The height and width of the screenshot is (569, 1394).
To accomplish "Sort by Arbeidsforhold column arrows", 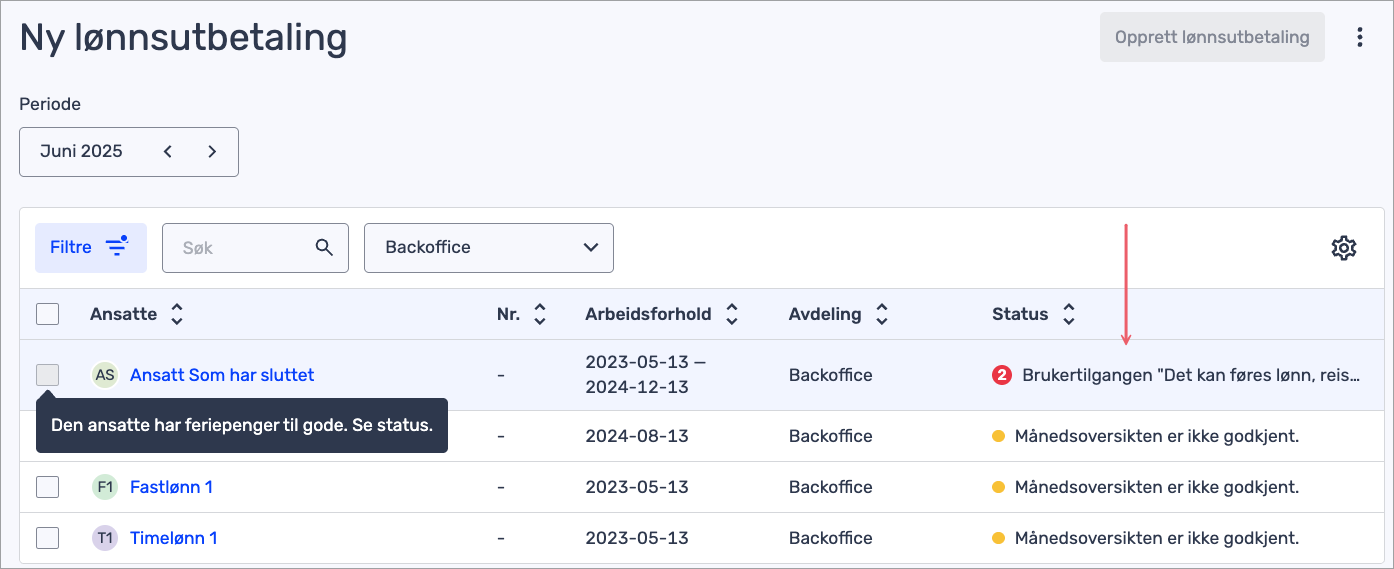I will pyautogui.click(x=732, y=314).
